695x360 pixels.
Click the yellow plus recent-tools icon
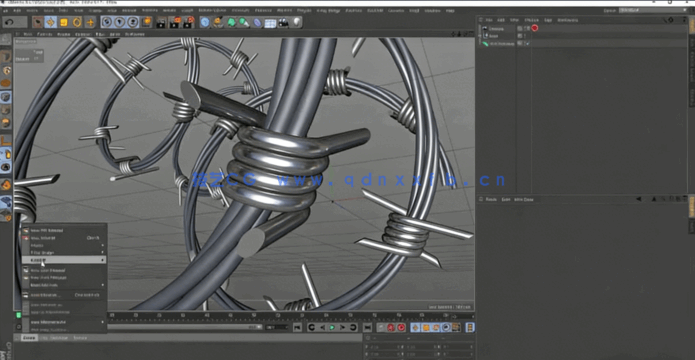coord(90,22)
